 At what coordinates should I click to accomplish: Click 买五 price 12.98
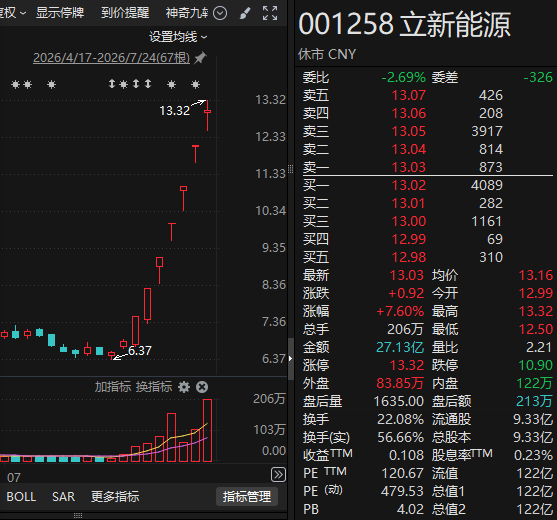(x=409, y=257)
